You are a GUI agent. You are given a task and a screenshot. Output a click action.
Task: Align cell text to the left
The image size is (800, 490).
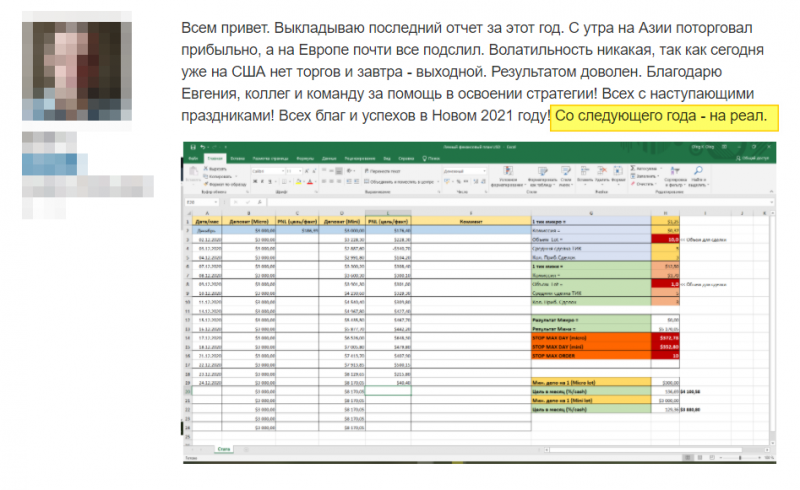[324, 182]
